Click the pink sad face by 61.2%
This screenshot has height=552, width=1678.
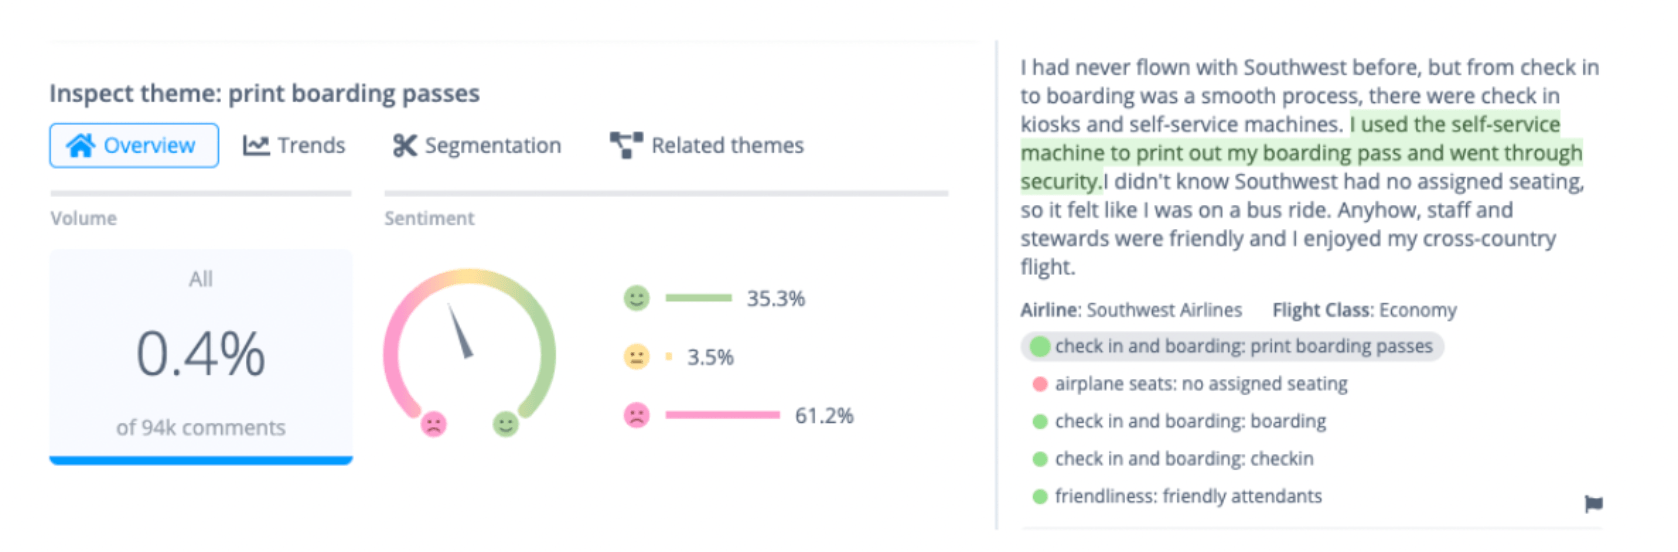pyautogui.click(x=637, y=415)
